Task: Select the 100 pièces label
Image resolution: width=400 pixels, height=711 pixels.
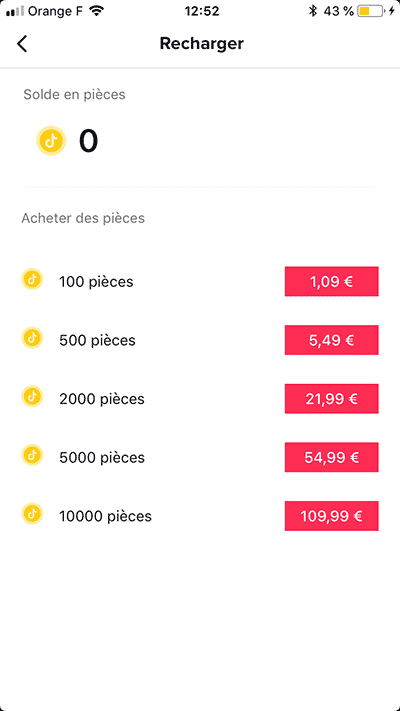Action: 96,282
